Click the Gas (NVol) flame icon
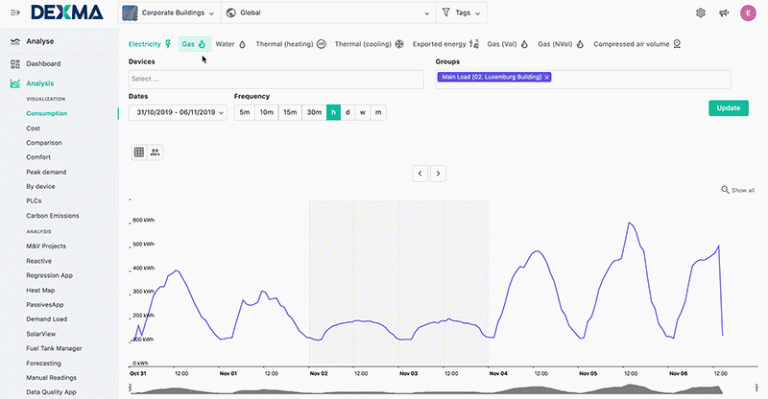 580,44
